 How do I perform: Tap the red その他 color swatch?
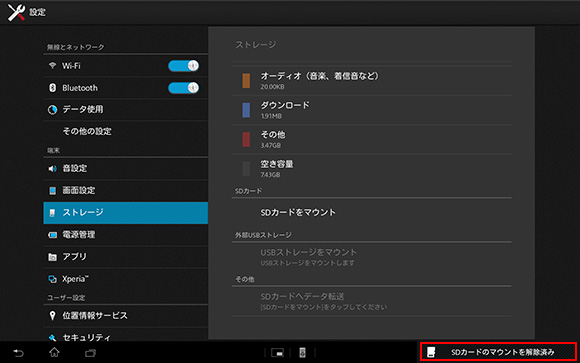pos(246,140)
